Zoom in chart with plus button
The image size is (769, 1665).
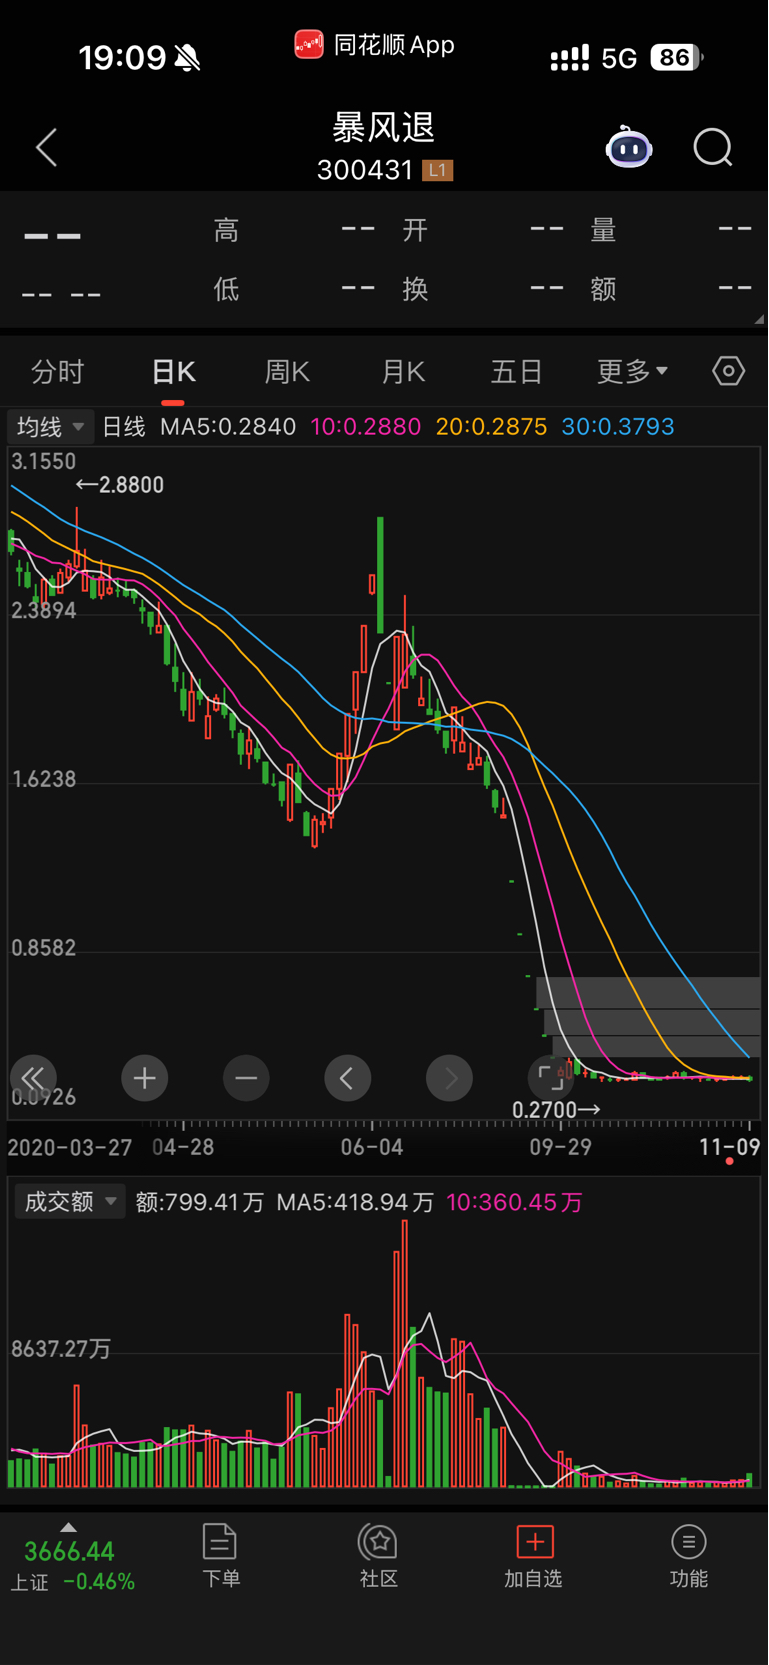145,1078
